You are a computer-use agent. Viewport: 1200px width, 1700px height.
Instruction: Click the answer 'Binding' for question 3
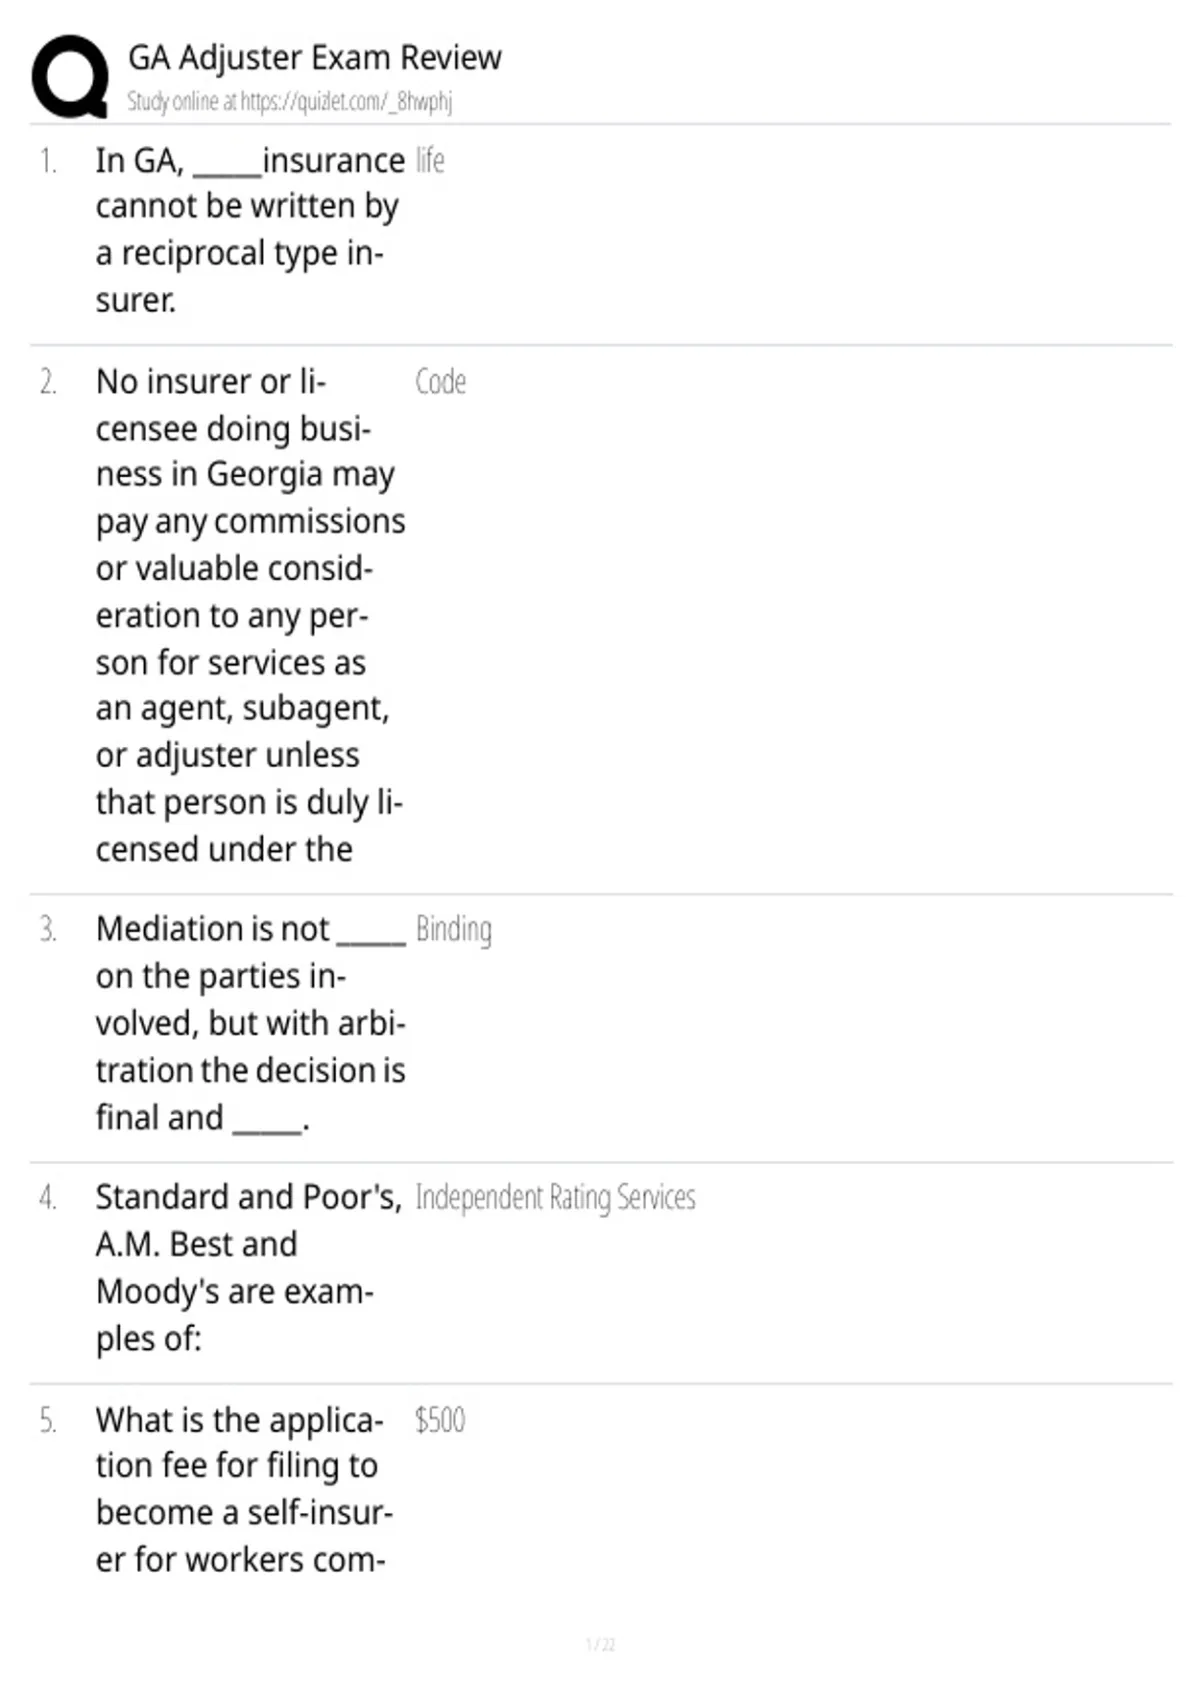click(454, 930)
